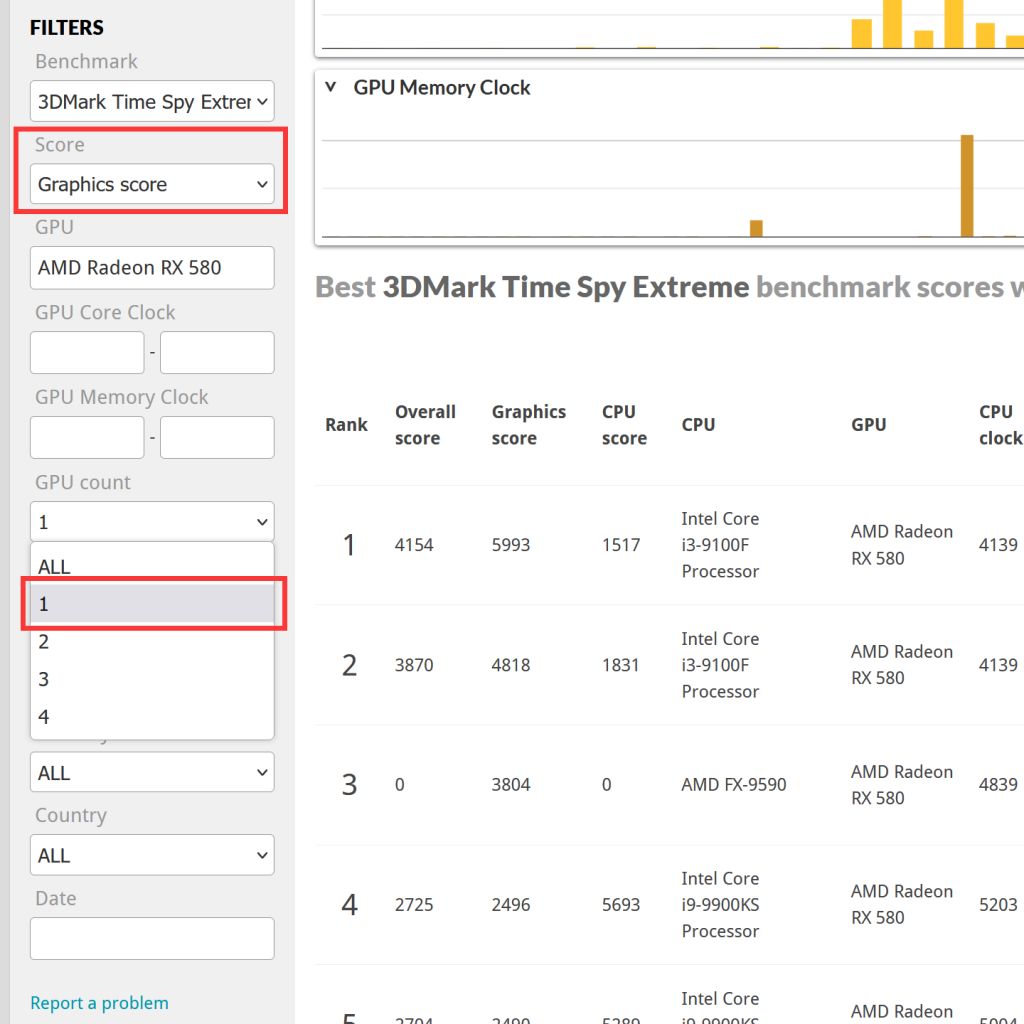Sort by Graphics score column header
The image size is (1024, 1024).
click(x=528, y=425)
